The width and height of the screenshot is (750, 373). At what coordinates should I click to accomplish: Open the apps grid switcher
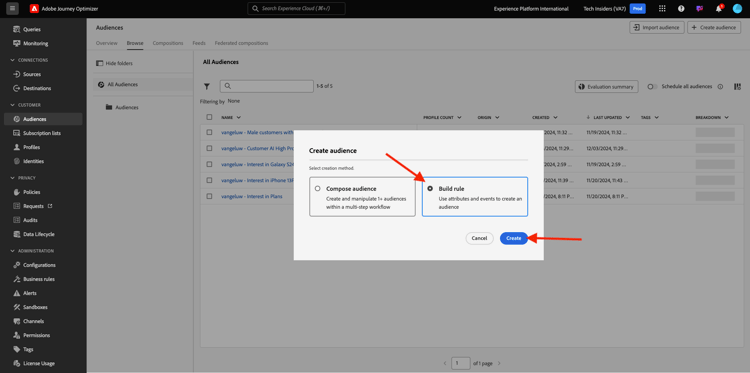pyautogui.click(x=662, y=9)
